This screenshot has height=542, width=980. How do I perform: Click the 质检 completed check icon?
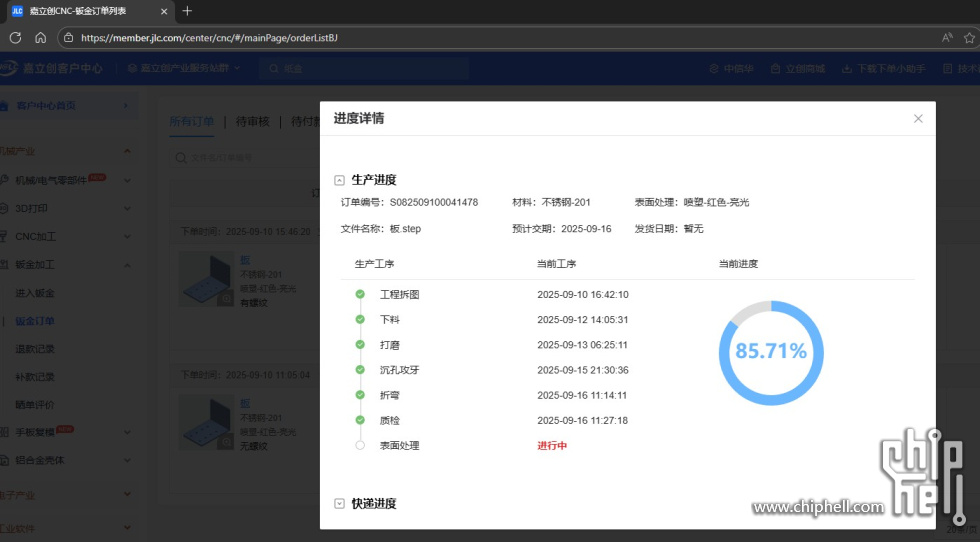360,420
